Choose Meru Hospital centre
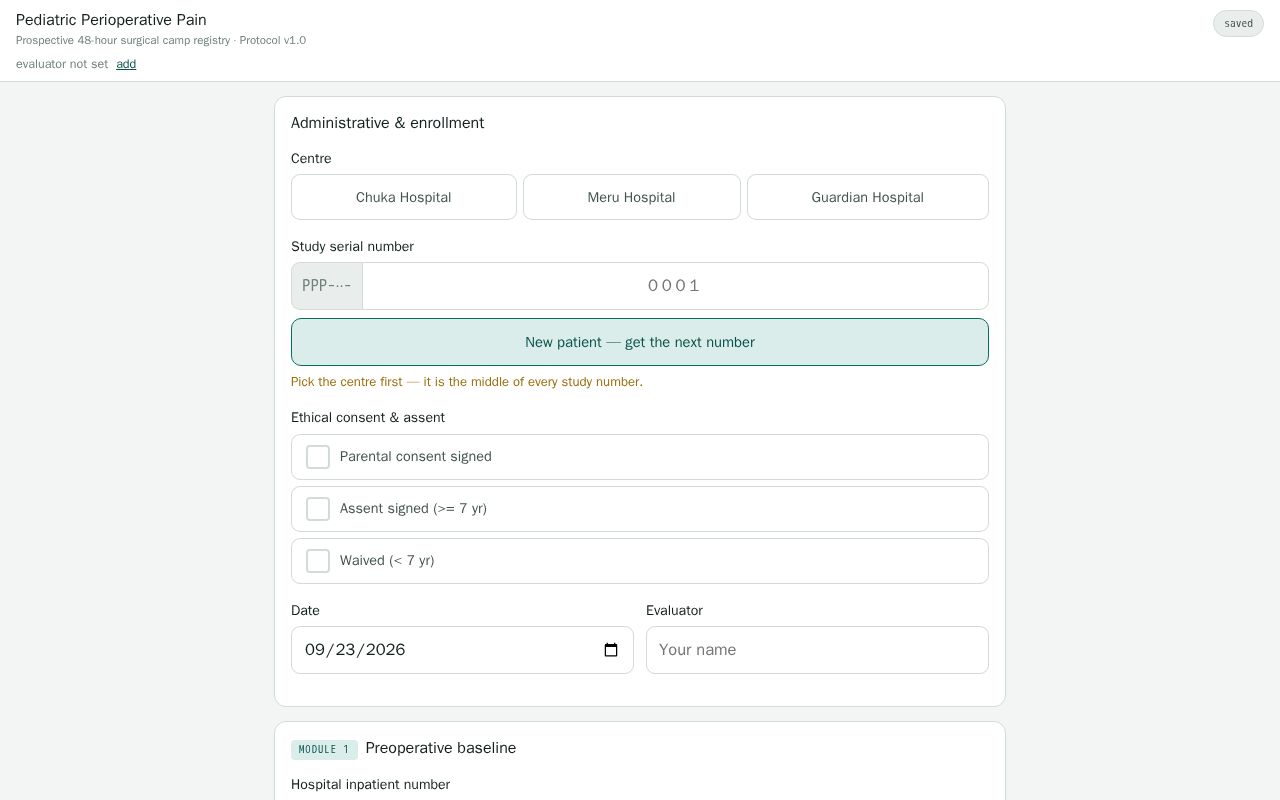 point(632,197)
